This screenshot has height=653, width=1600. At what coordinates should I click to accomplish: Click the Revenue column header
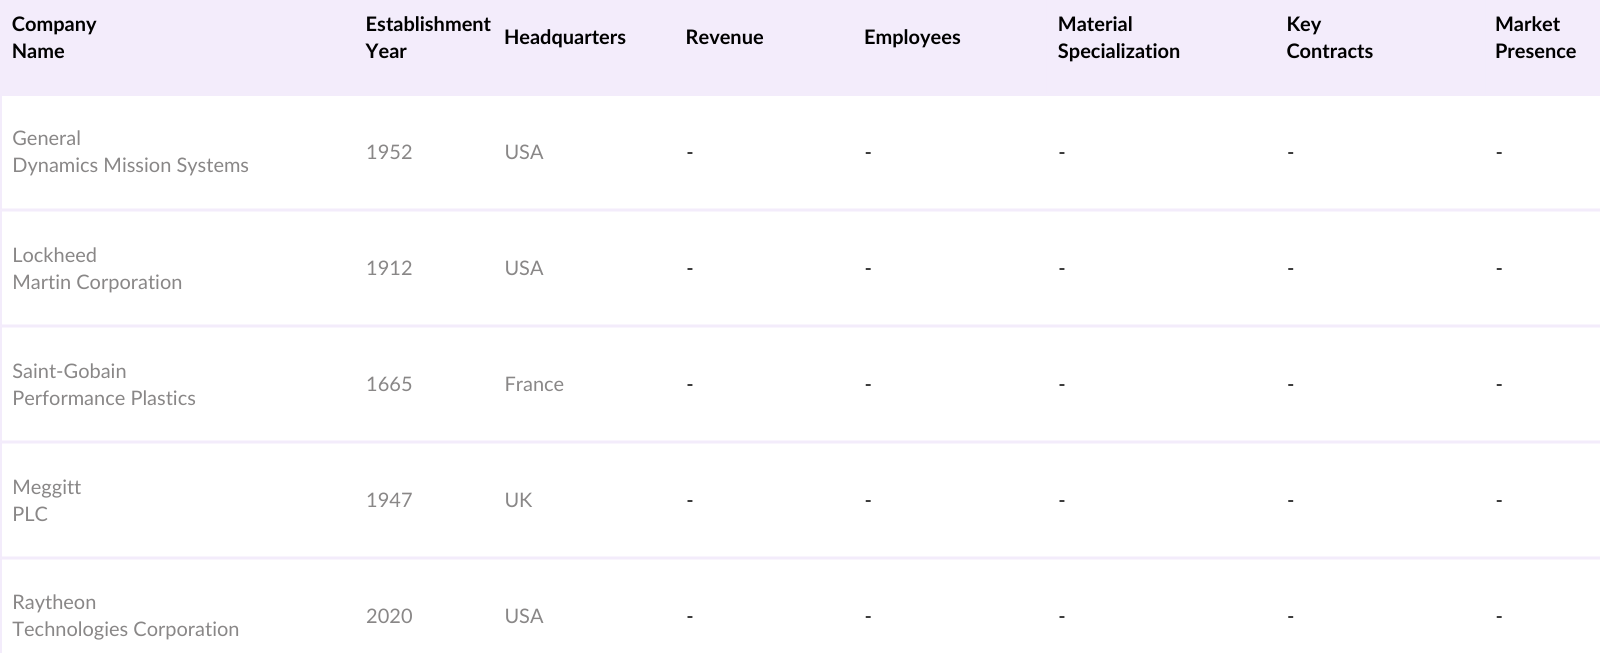coord(724,38)
